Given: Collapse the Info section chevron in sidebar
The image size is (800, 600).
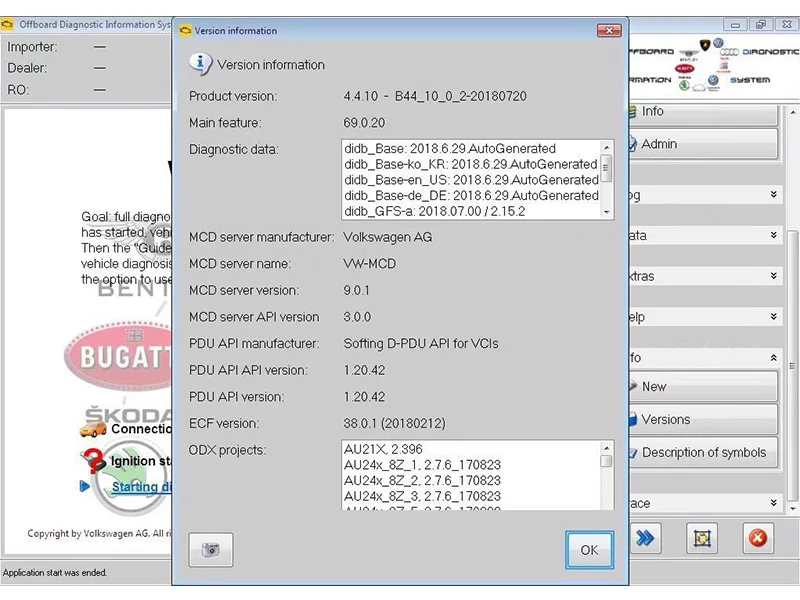Looking at the screenshot, I should [773, 358].
